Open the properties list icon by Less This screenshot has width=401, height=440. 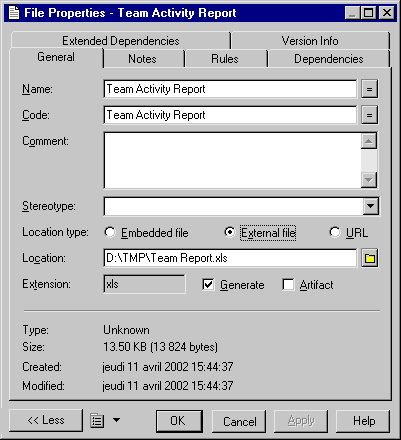(x=97, y=420)
